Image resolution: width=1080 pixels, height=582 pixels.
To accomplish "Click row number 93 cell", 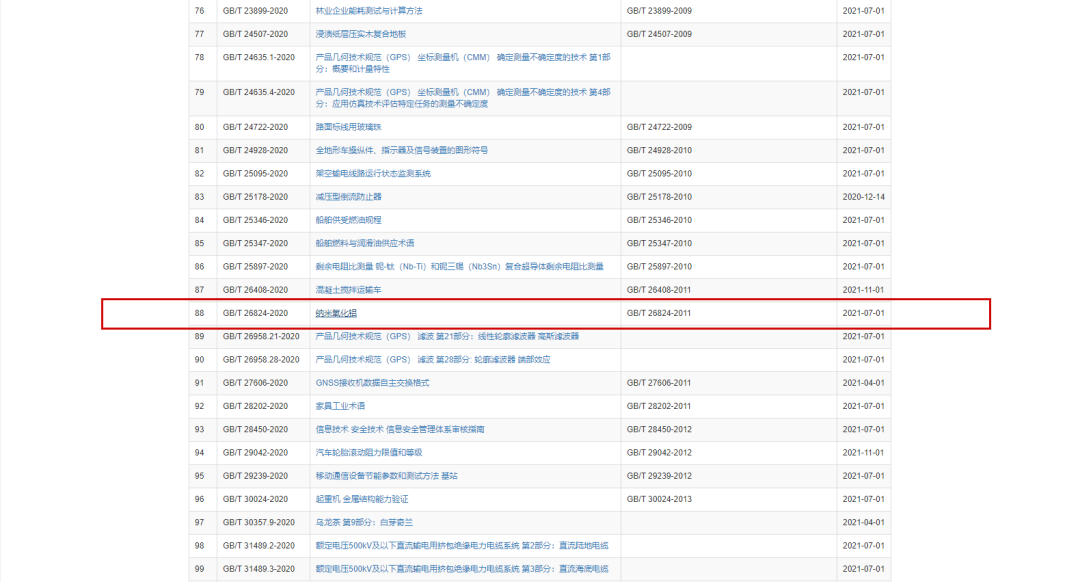I will [199, 429].
